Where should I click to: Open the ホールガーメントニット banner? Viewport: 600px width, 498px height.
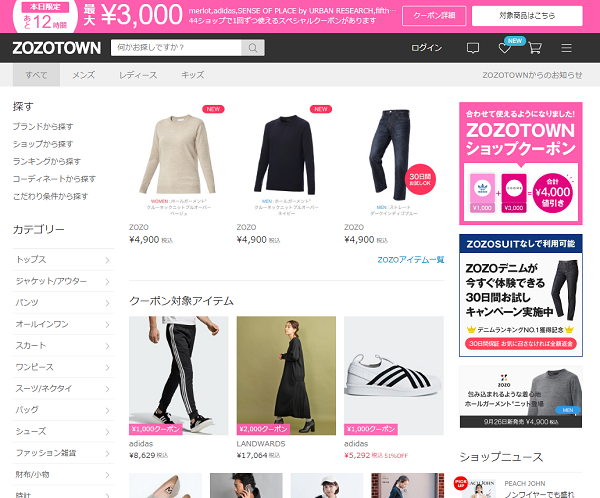pos(521,397)
